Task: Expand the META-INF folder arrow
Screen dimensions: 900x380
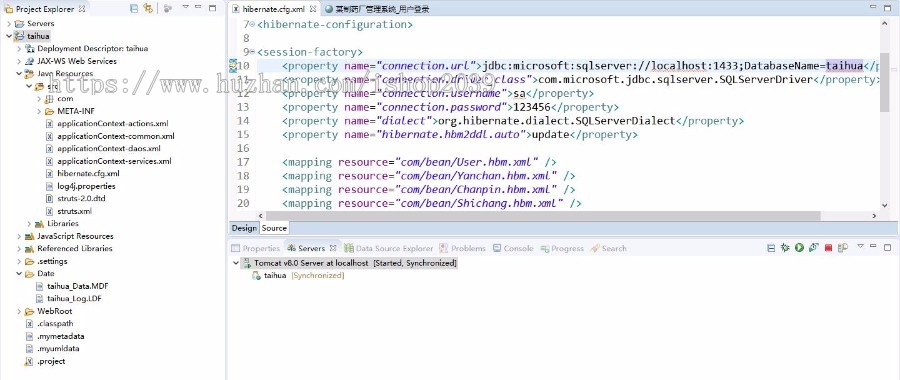Action: pos(39,111)
